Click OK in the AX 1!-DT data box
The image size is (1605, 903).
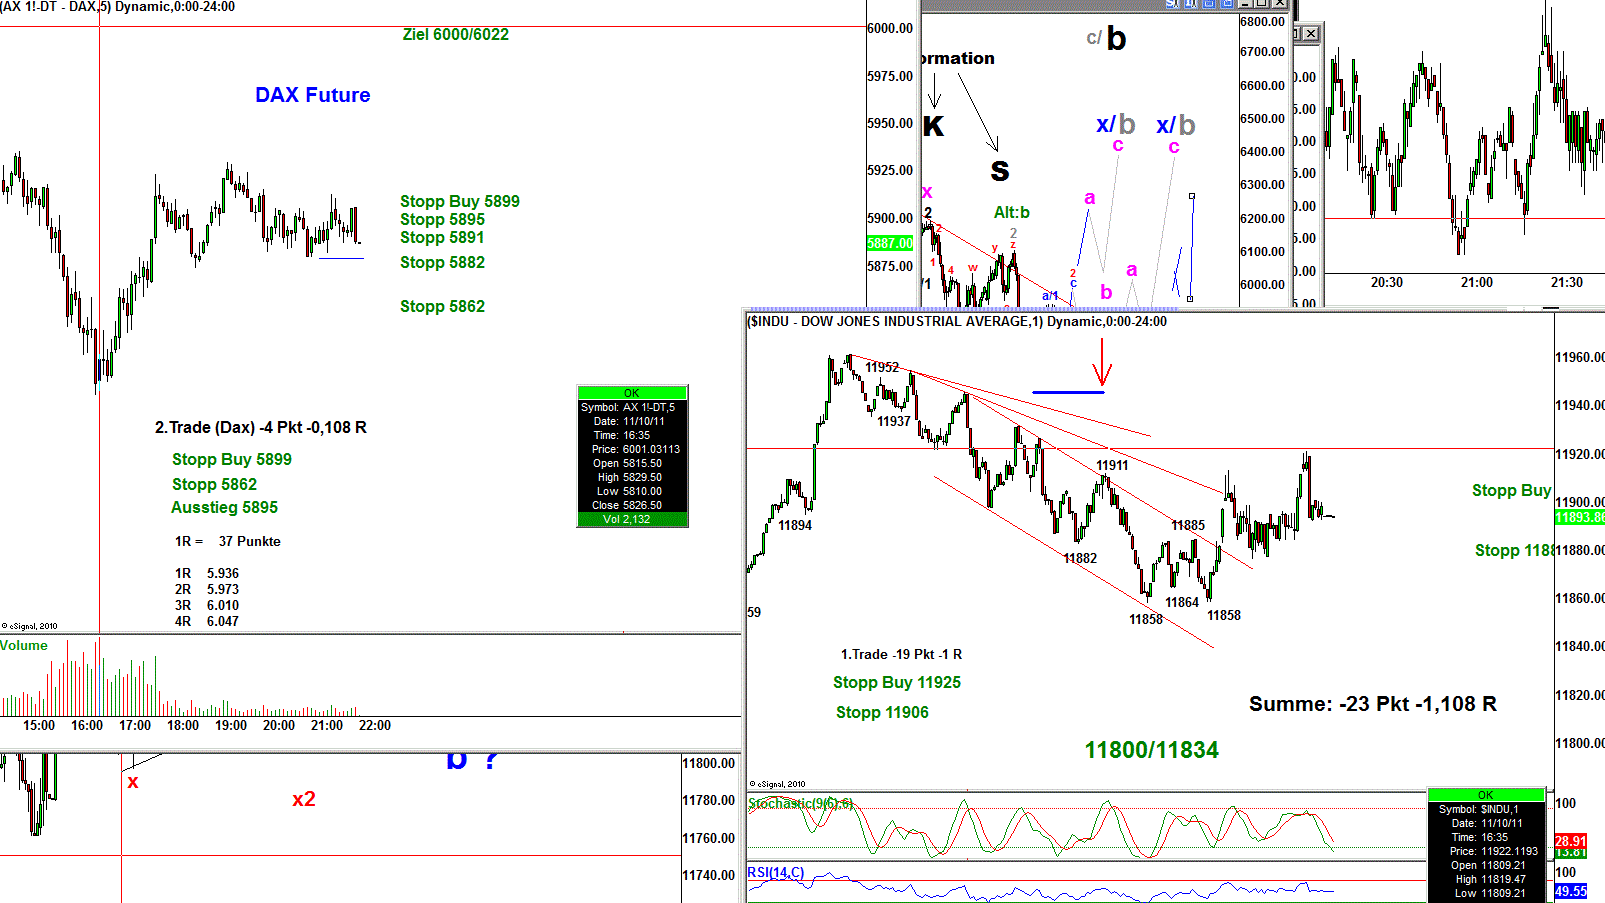pyautogui.click(x=632, y=393)
